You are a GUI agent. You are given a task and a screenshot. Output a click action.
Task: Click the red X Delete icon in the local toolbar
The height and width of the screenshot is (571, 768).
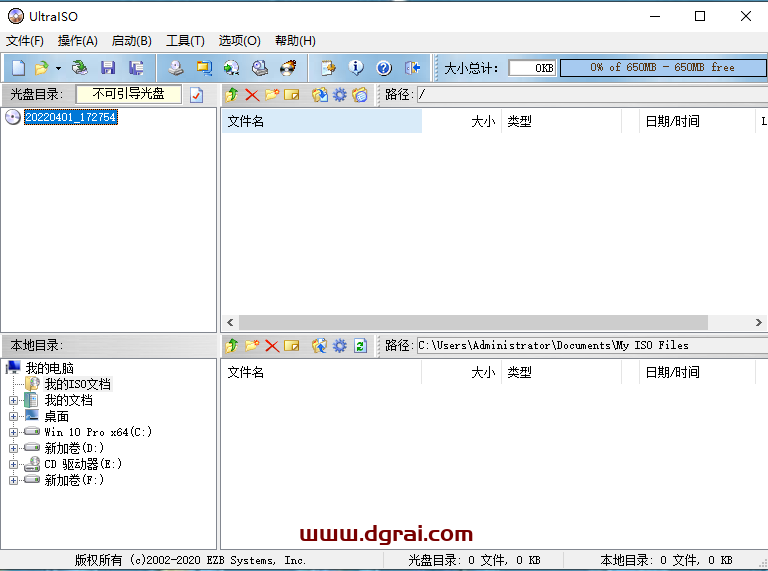272,346
